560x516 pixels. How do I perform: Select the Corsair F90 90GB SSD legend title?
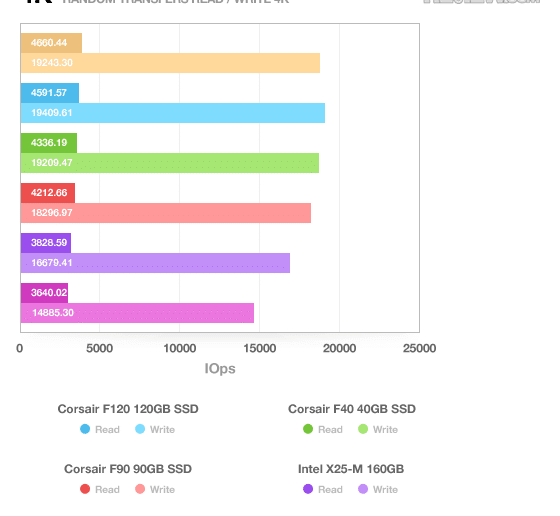tap(128, 469)
